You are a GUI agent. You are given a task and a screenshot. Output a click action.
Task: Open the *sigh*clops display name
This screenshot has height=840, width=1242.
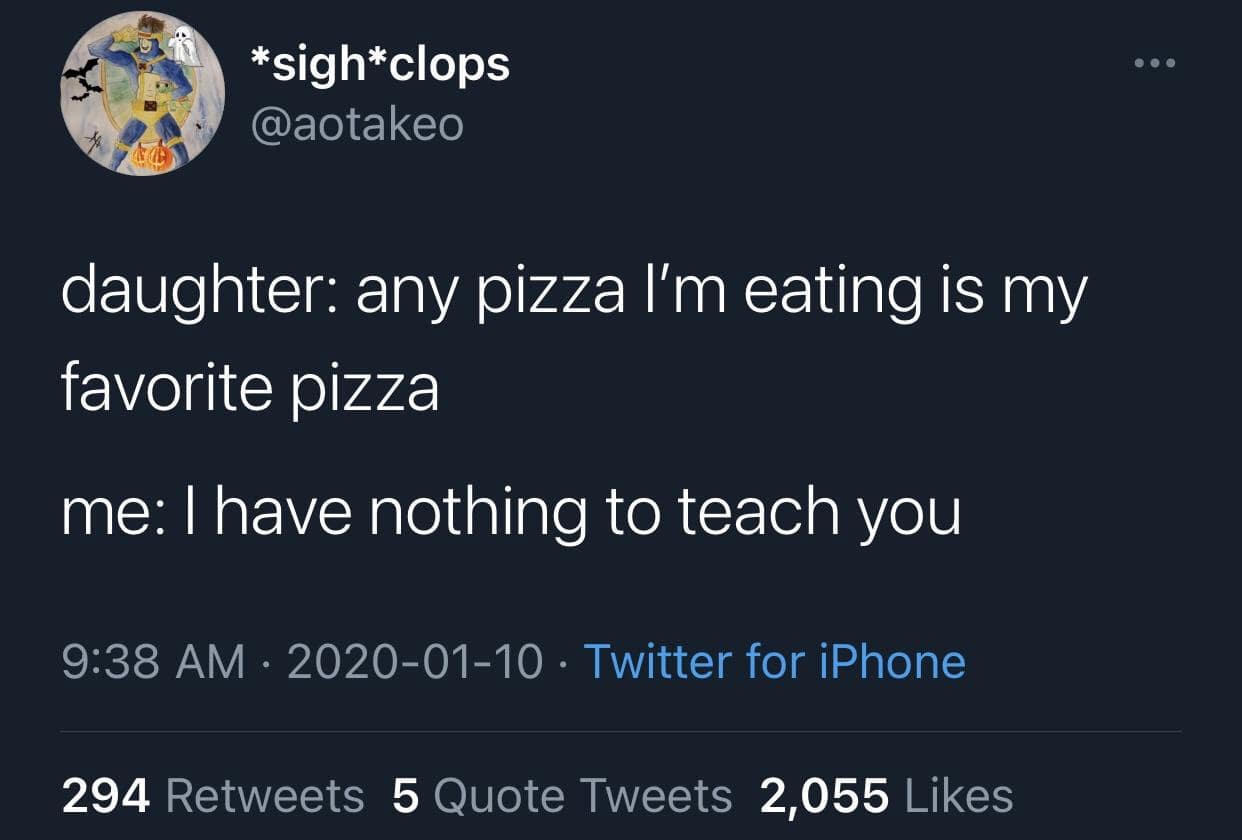(378, 66)
